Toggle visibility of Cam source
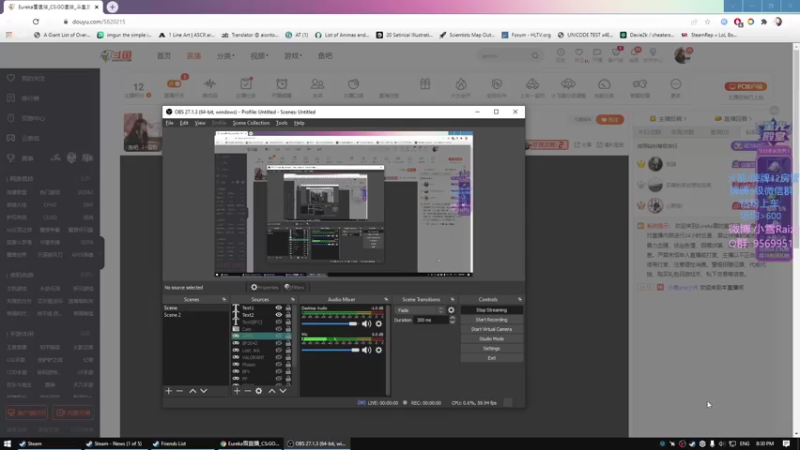 click(x=279, y=329)
